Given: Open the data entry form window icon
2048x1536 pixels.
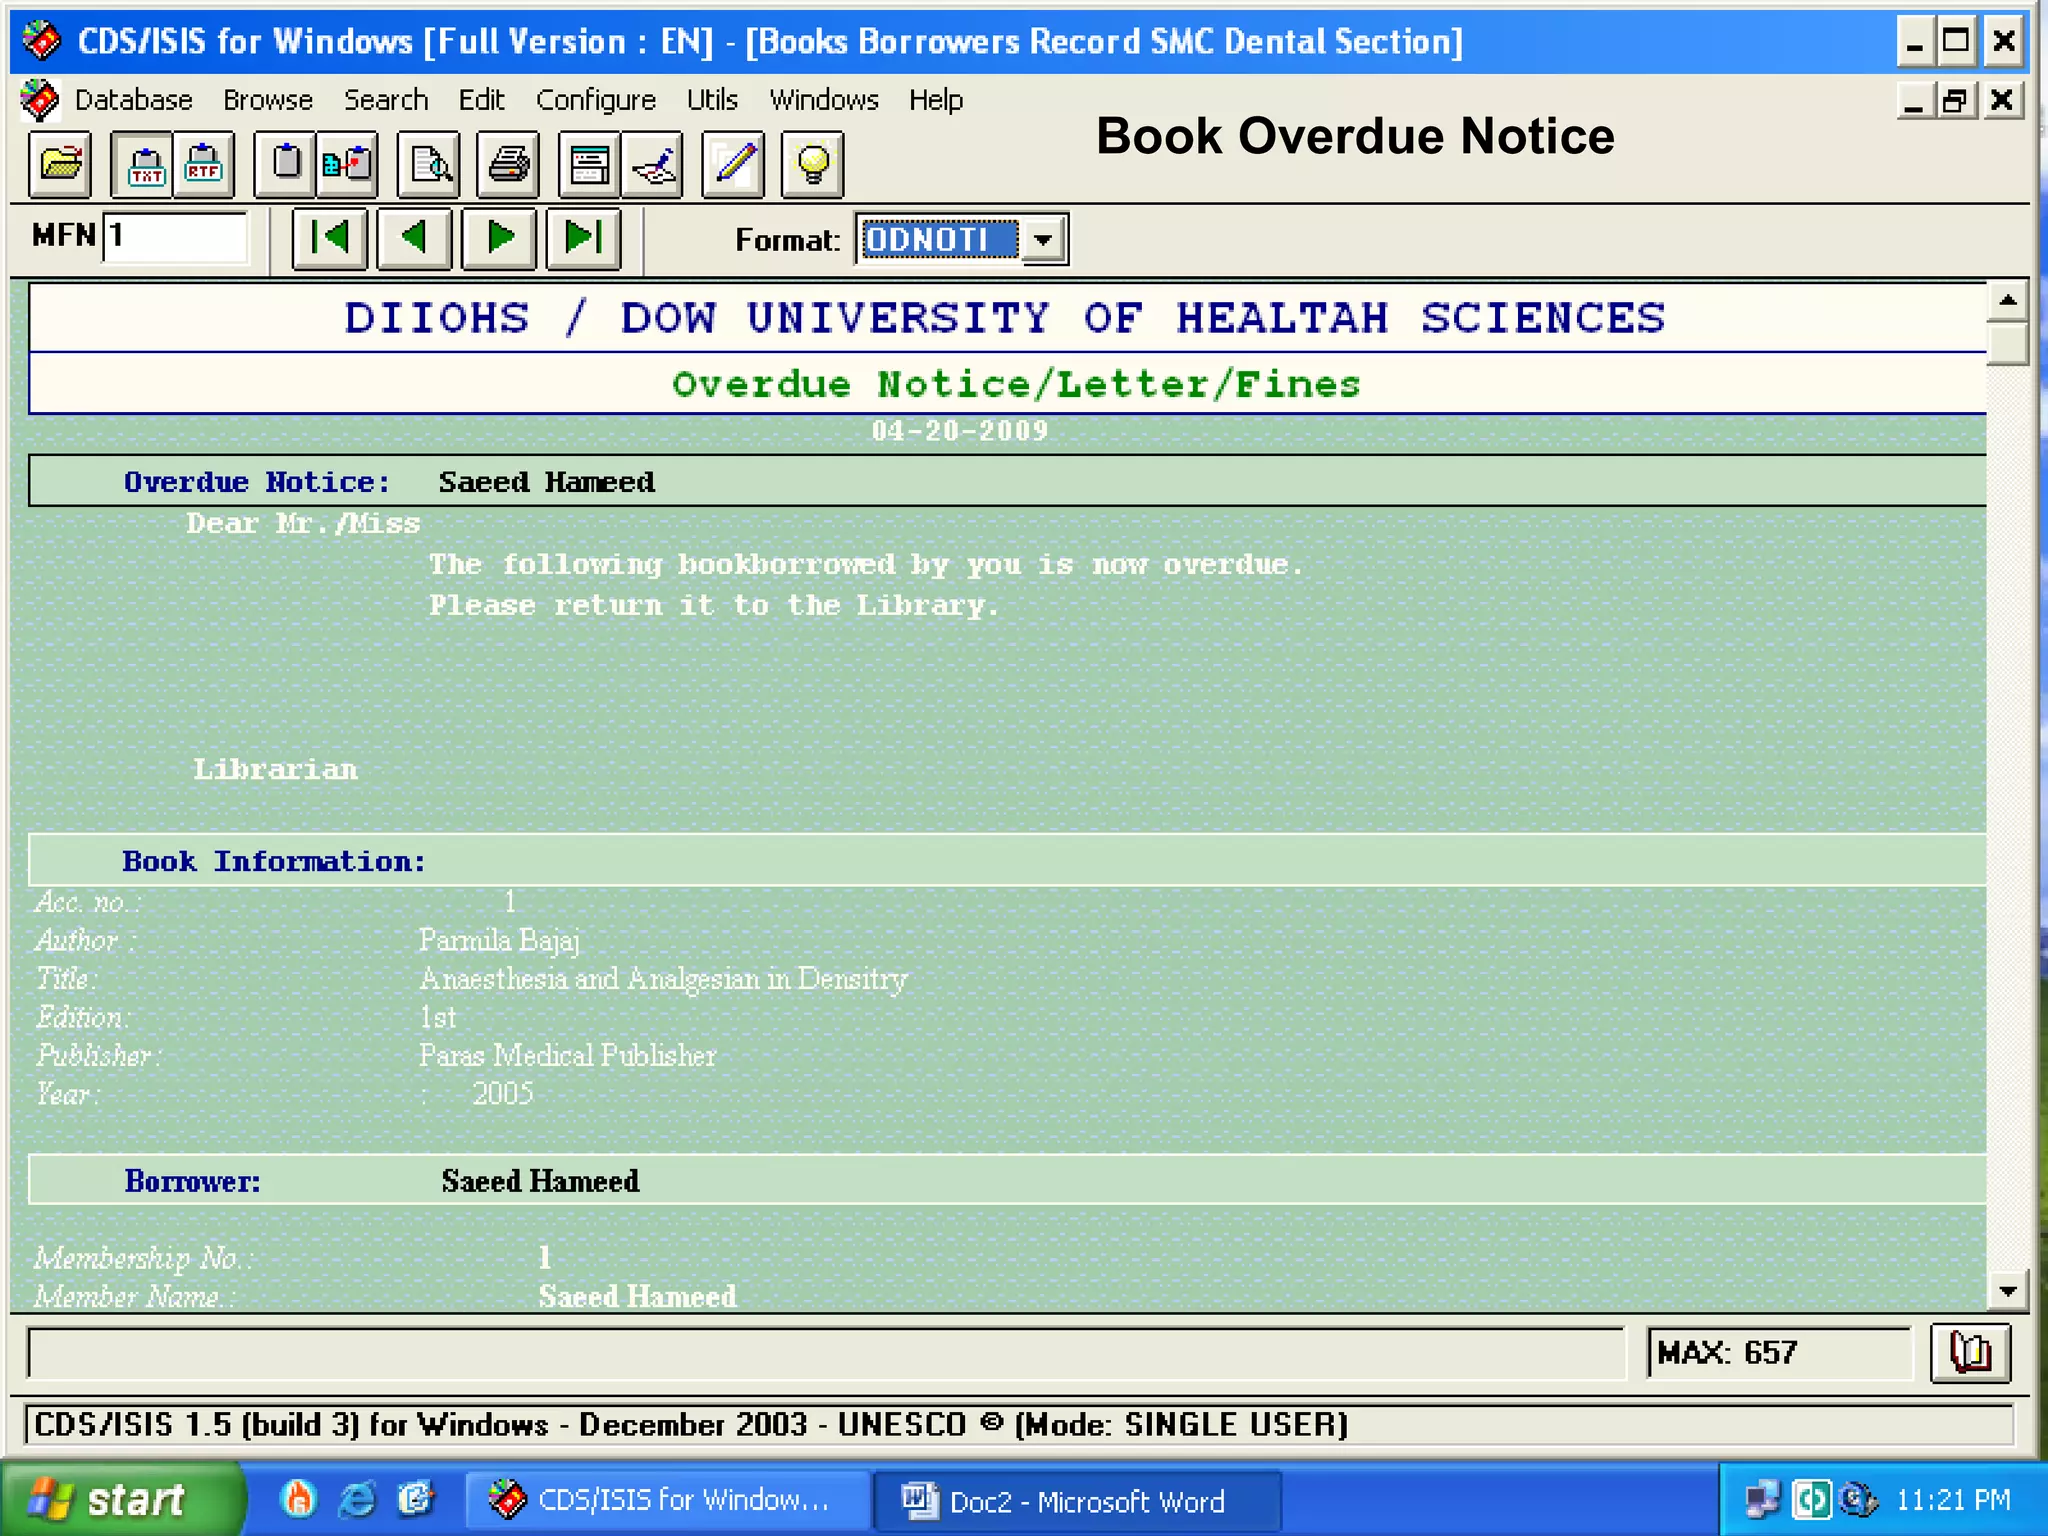Looking at the screenshot, I should [x=589, y=165].
